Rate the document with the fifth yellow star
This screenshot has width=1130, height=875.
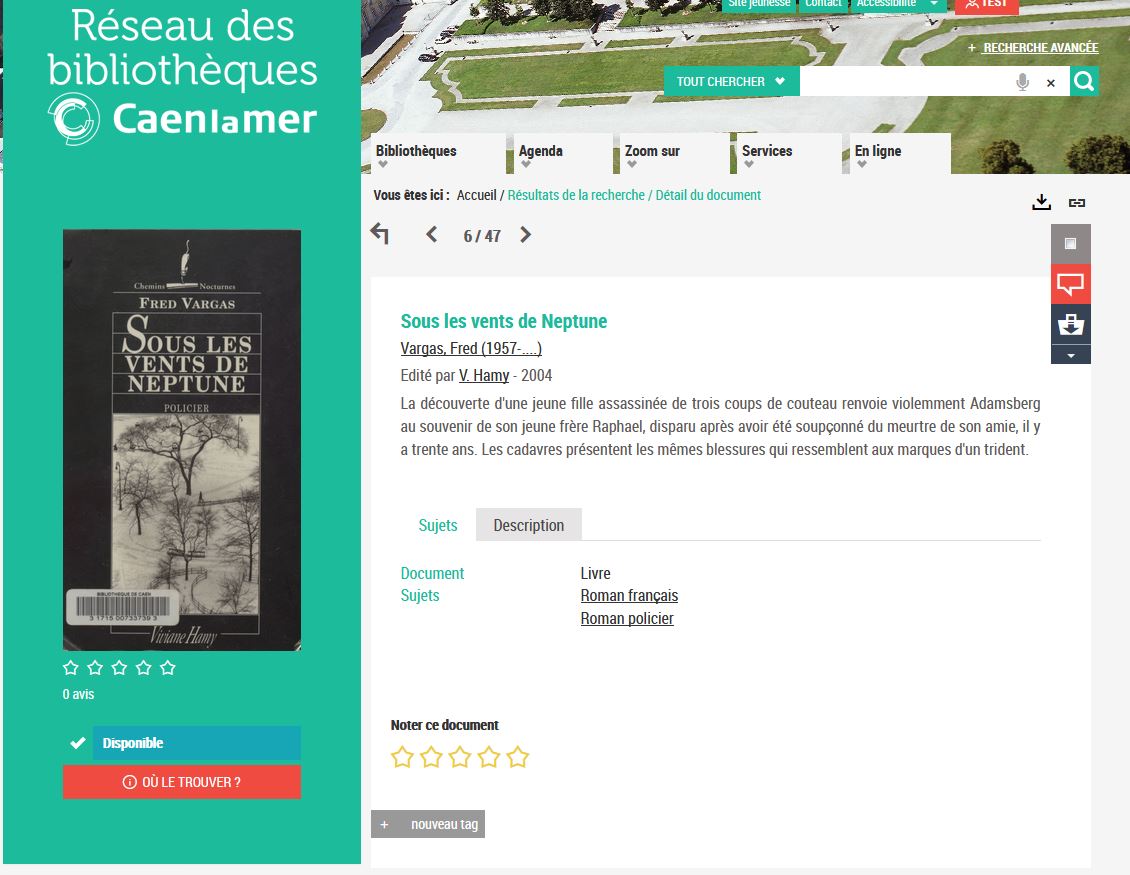point(517,757)
